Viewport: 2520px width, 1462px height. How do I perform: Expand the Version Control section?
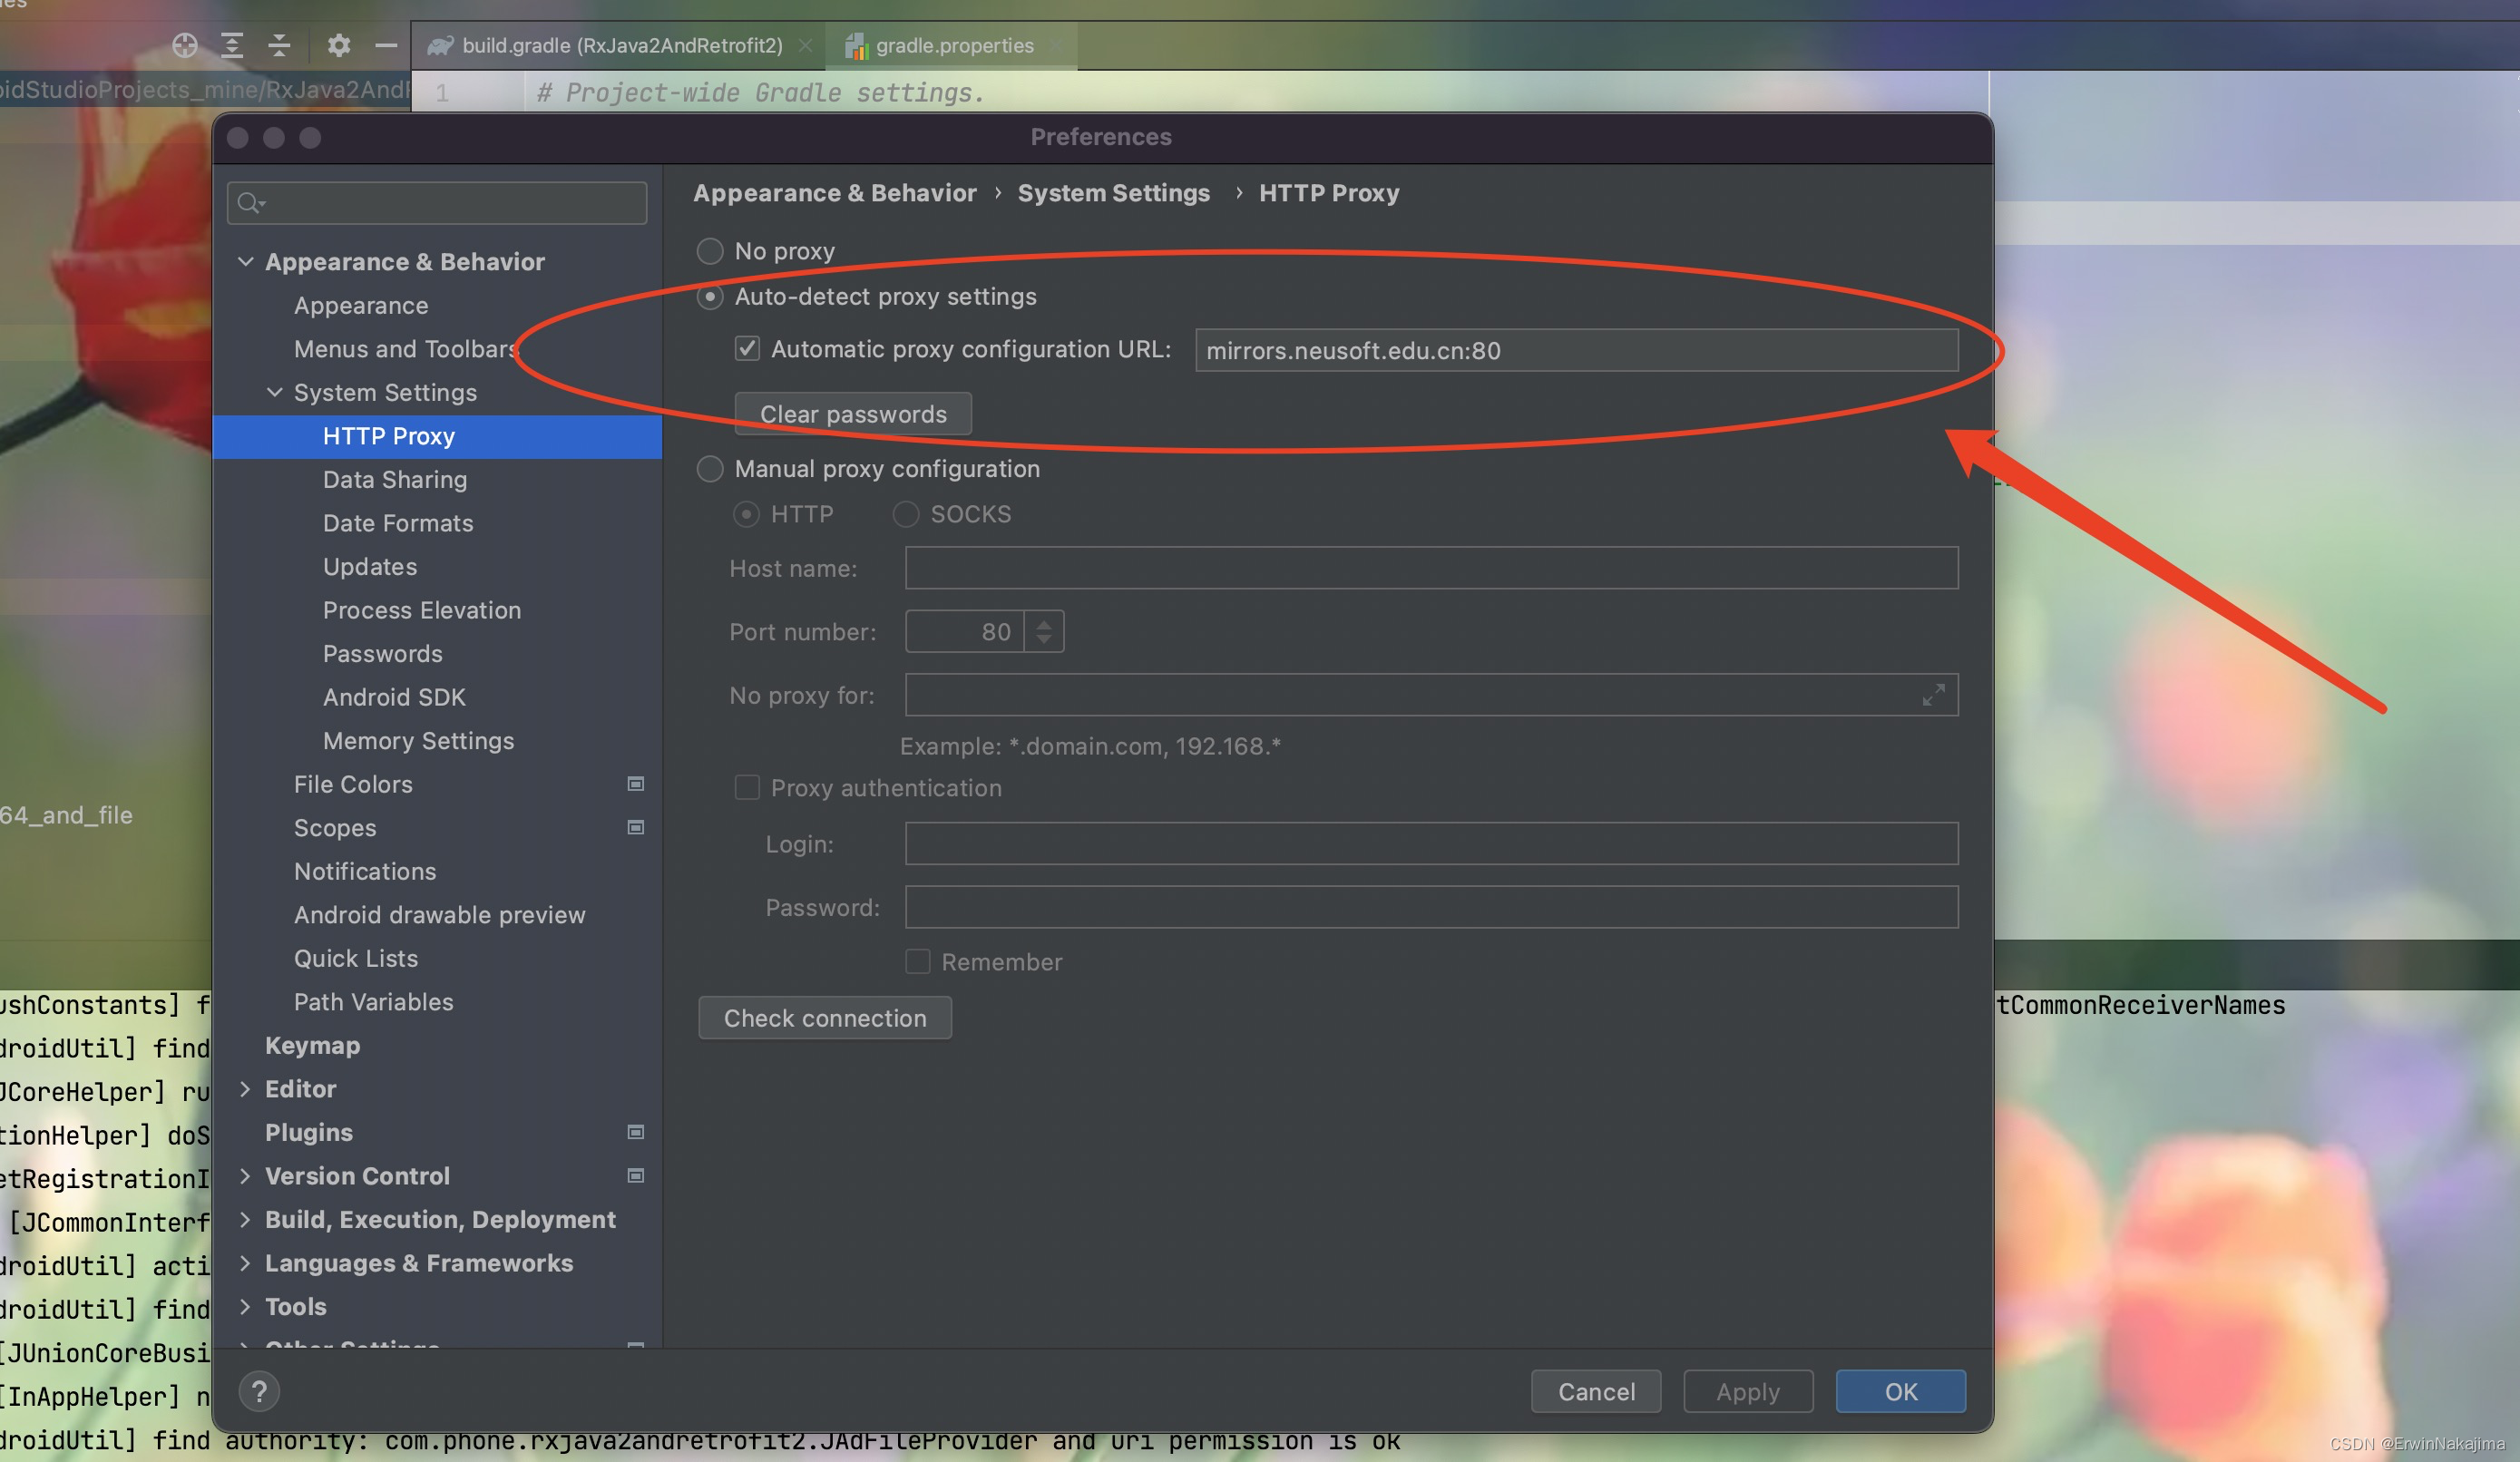[x=245, y=1176]
